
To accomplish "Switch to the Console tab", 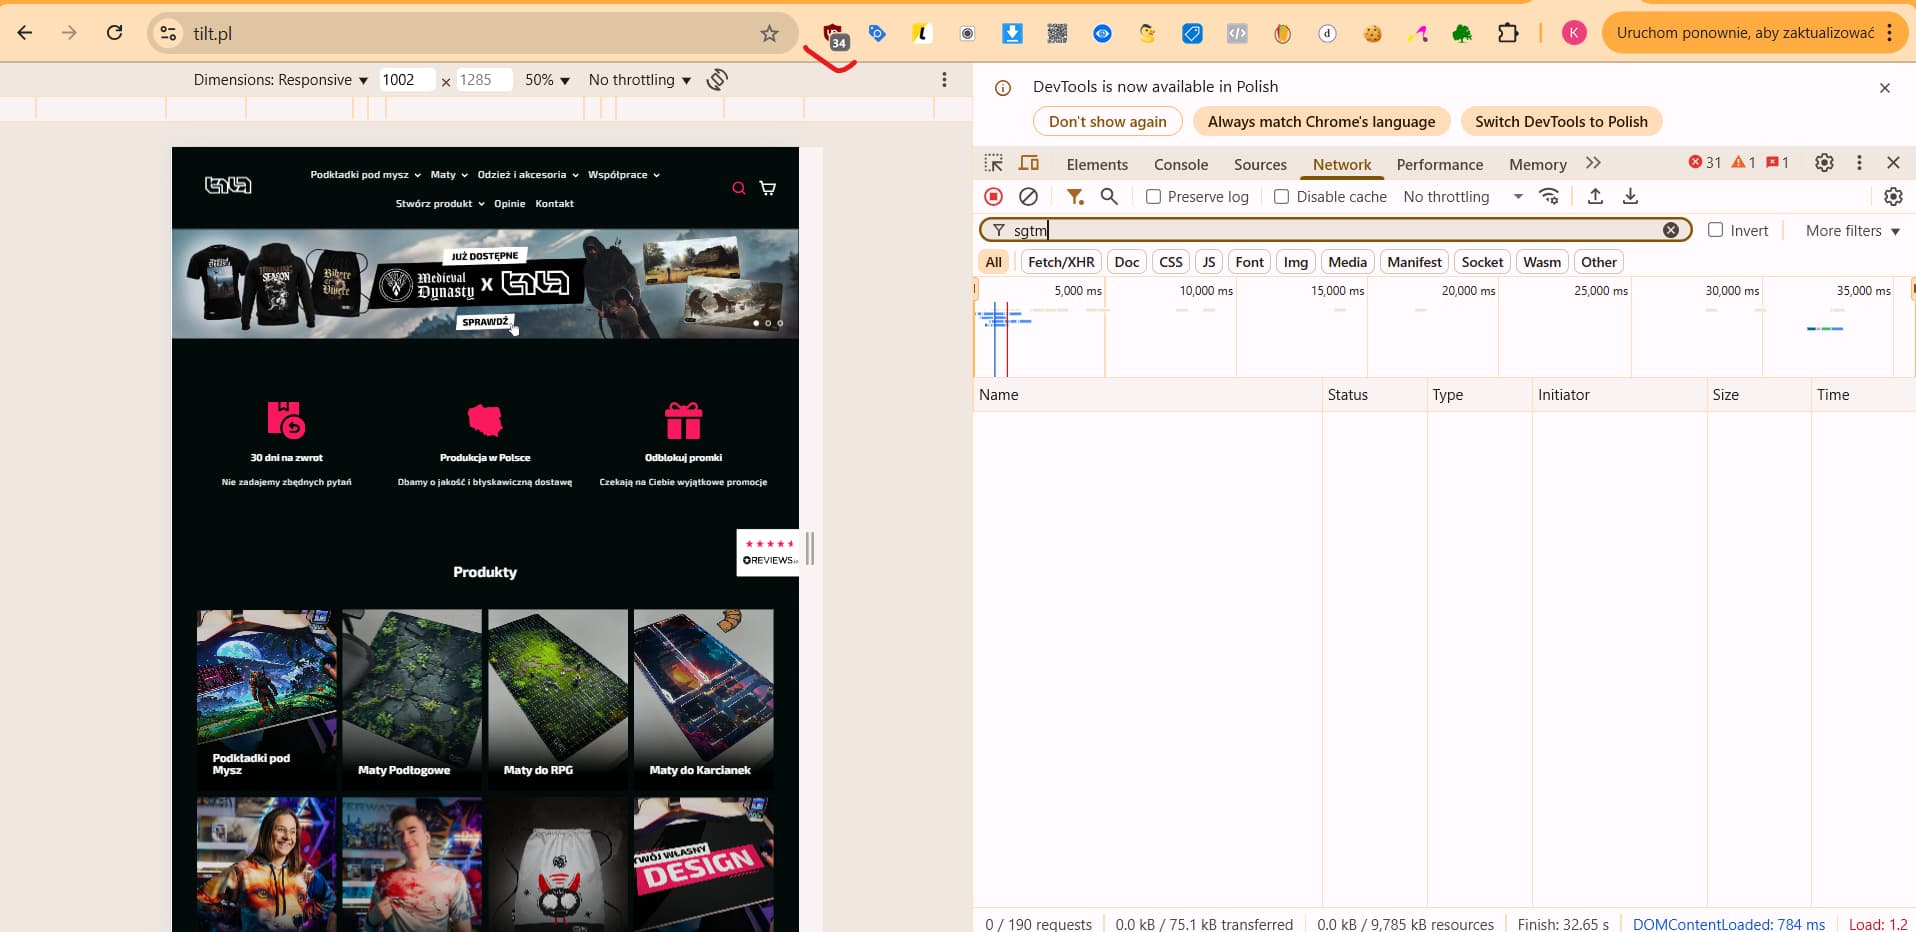I will (1181, 164).
